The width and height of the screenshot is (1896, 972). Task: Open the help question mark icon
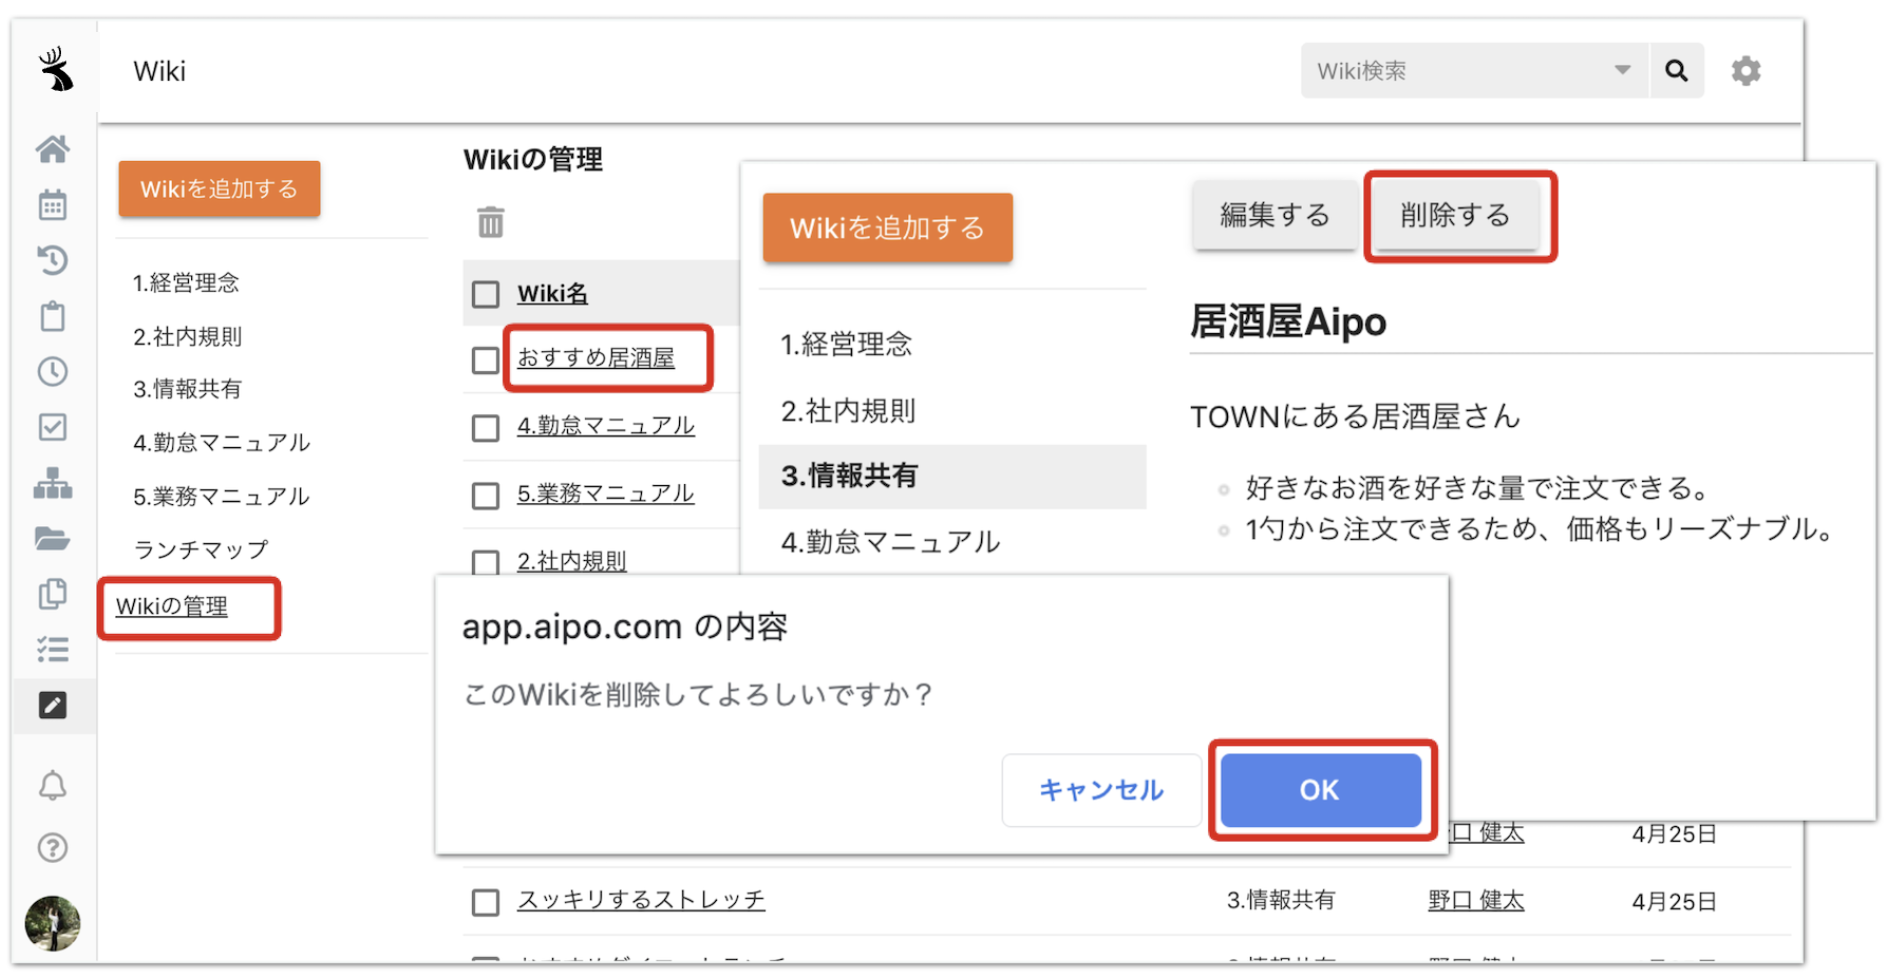(53, 848)
